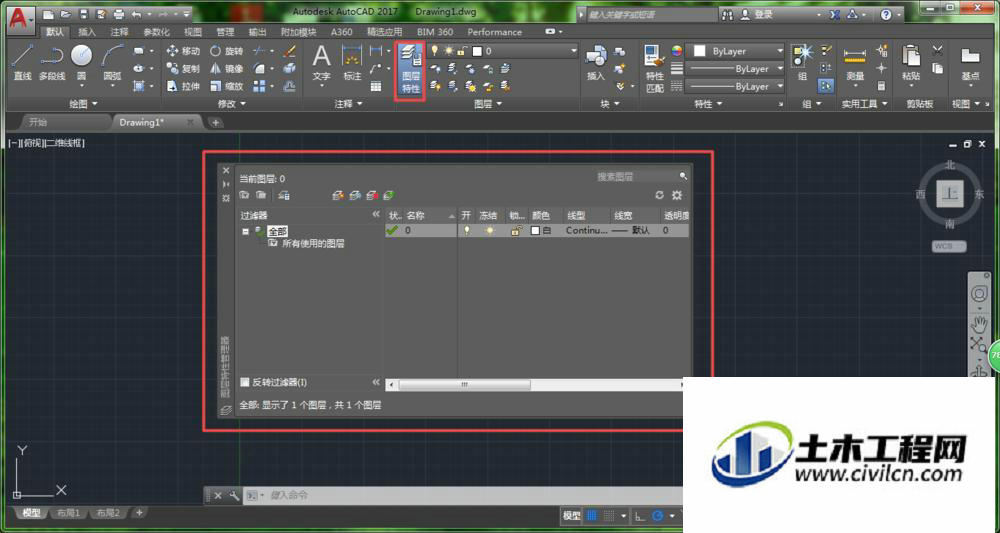Viewport: 1000px width, 533px height.
Task: Select the 标注 (Dimension) tool
Action: [352, 62]
